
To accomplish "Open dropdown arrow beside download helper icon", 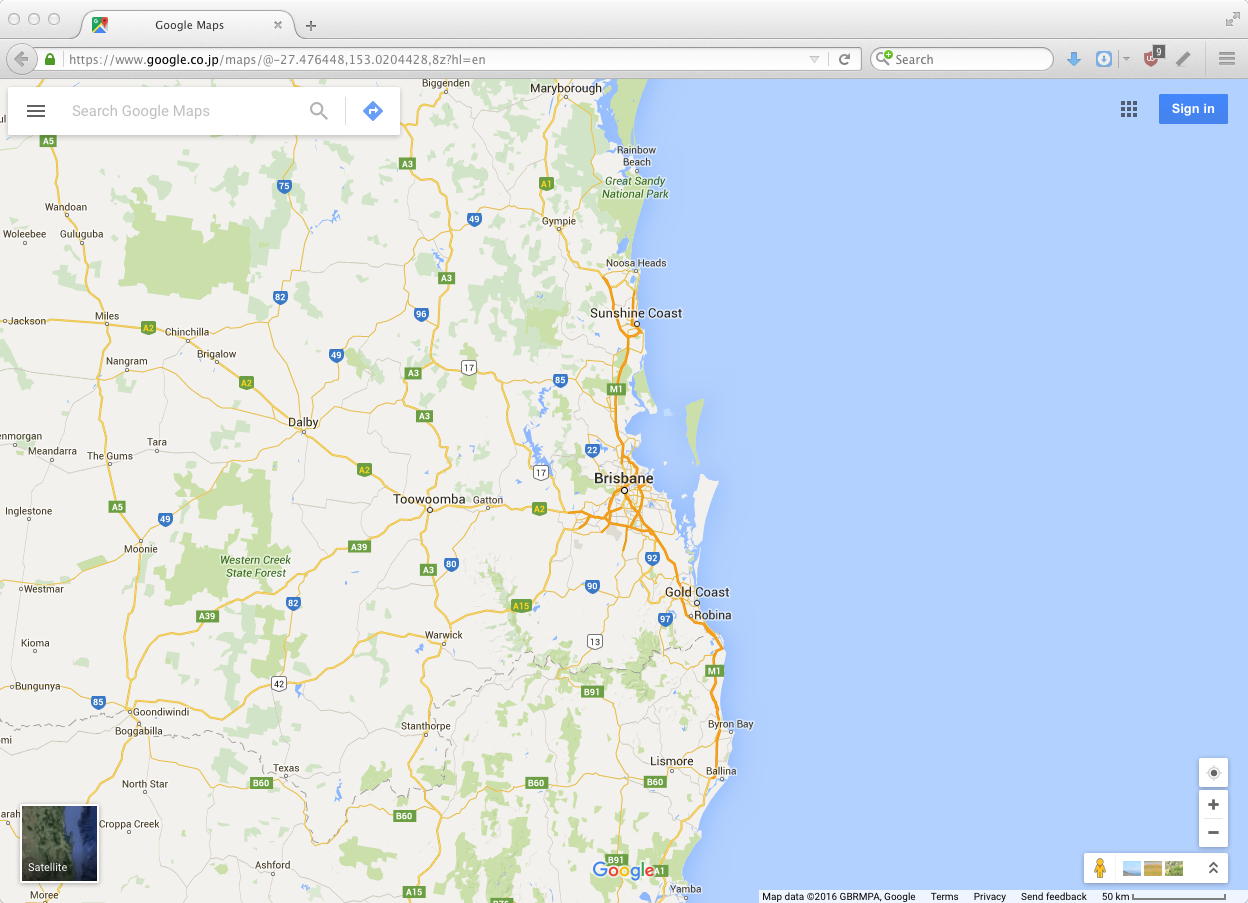I will coord(1126,59).
